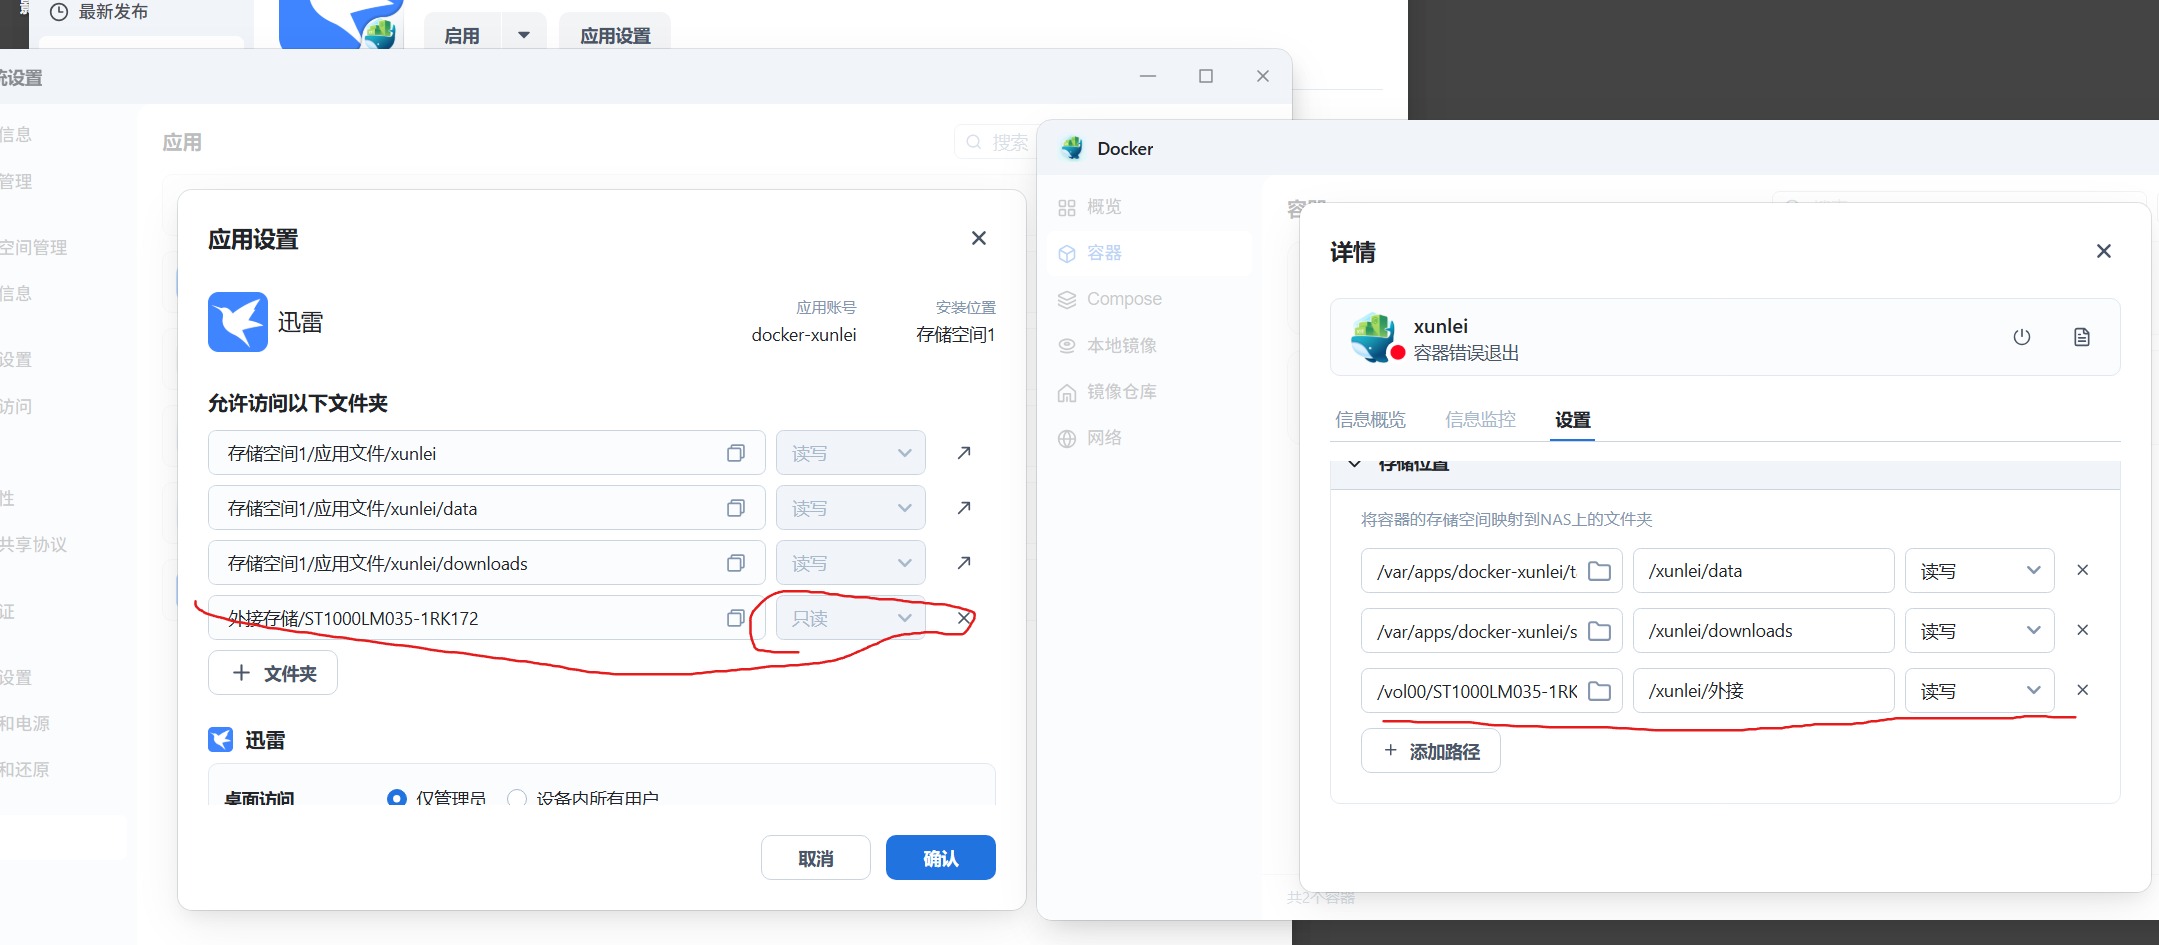Viewport: 2159px width, 945px height.
Task: Click the power icon for xunlei container
Action: point(2022,337)
